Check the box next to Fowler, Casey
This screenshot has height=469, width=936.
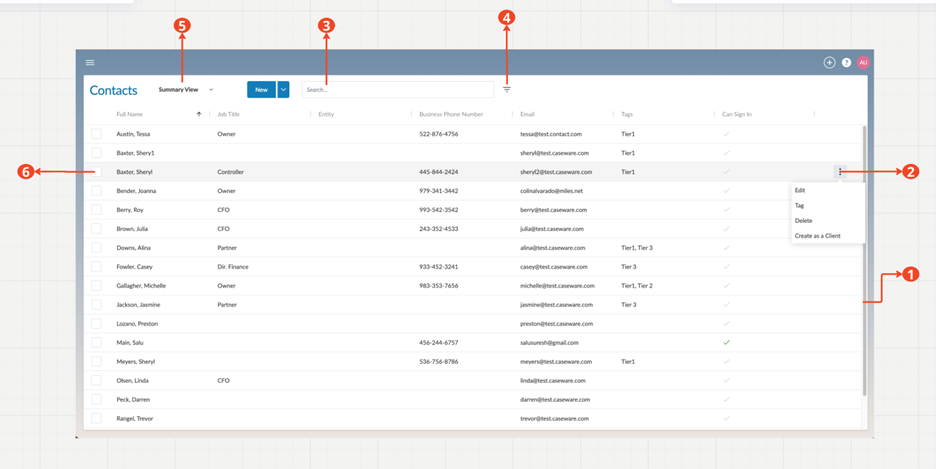point(96,267)
